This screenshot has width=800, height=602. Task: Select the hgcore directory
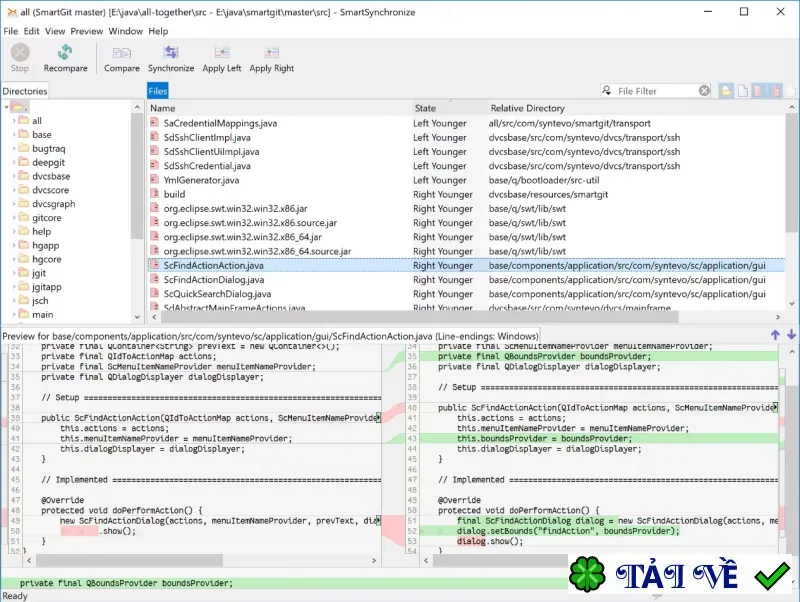point(46,259)
